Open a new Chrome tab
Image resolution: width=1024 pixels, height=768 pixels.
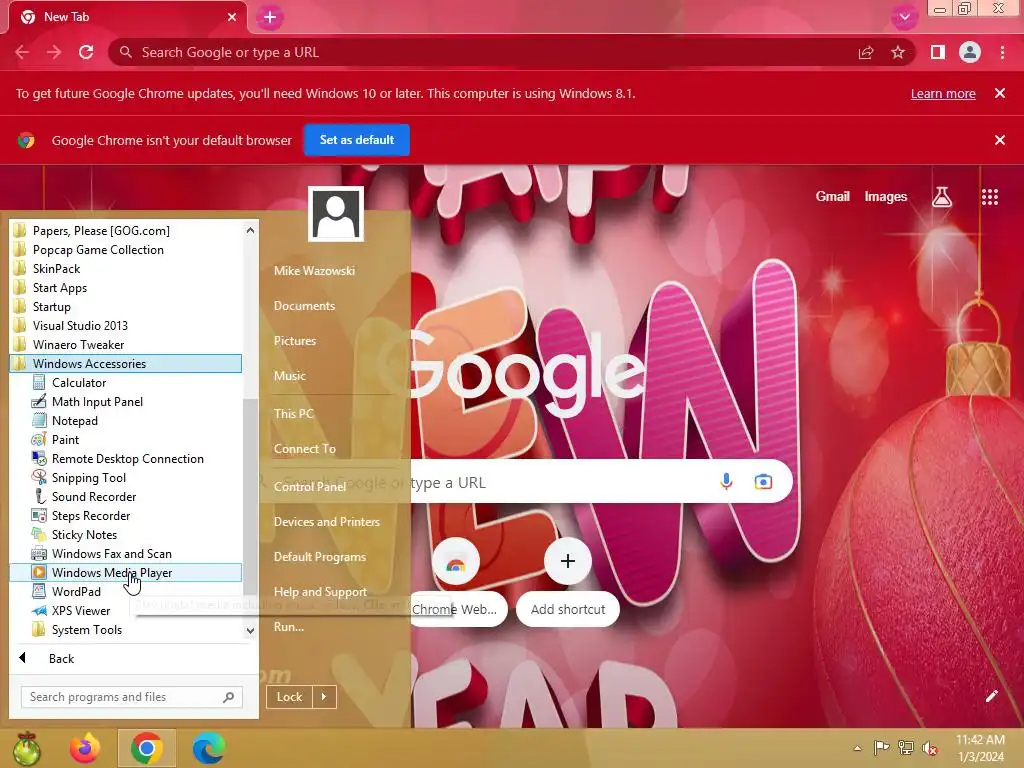click(x=270, y=18)
